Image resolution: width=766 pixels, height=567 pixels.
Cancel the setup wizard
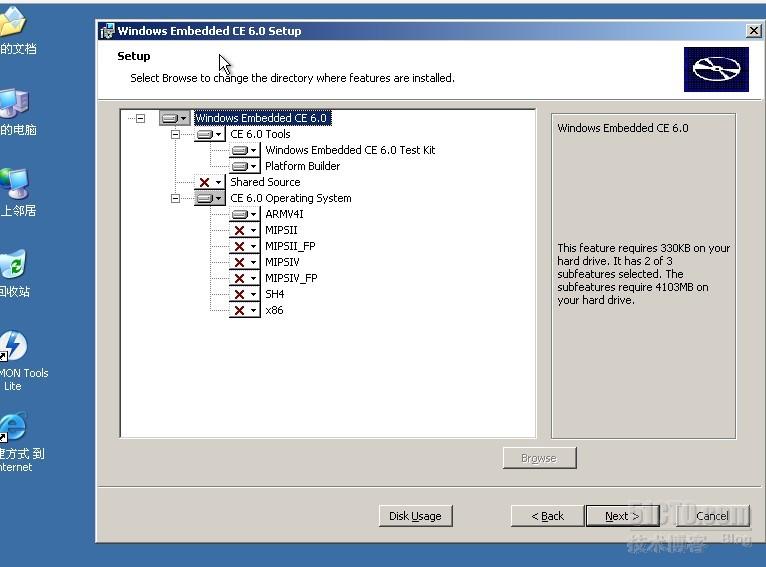click(x=712, y=516)
